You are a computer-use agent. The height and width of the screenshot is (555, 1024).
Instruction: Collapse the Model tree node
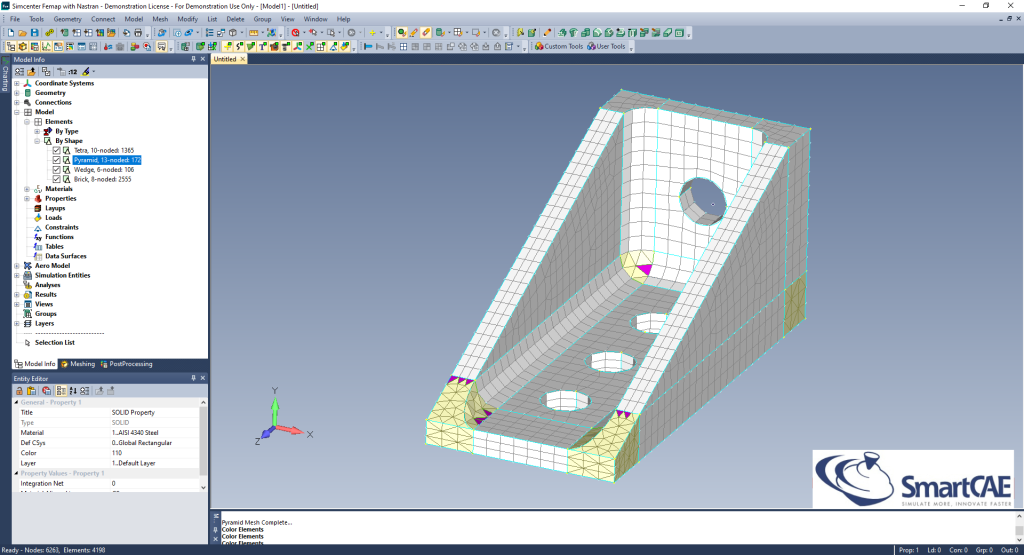pos(17,112)
